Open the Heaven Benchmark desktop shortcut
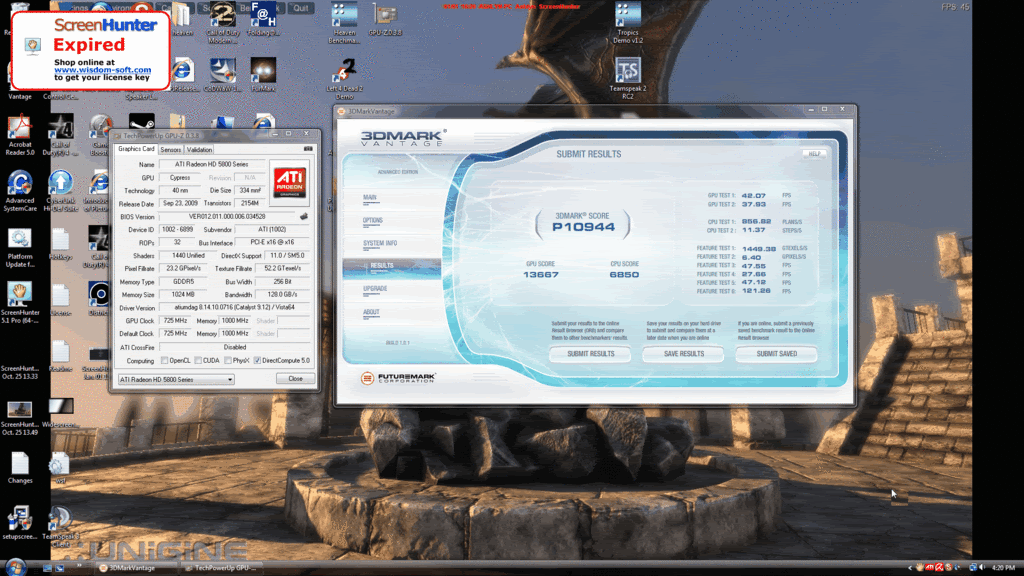The image size is (1024, 576). [x=344, y=23]
